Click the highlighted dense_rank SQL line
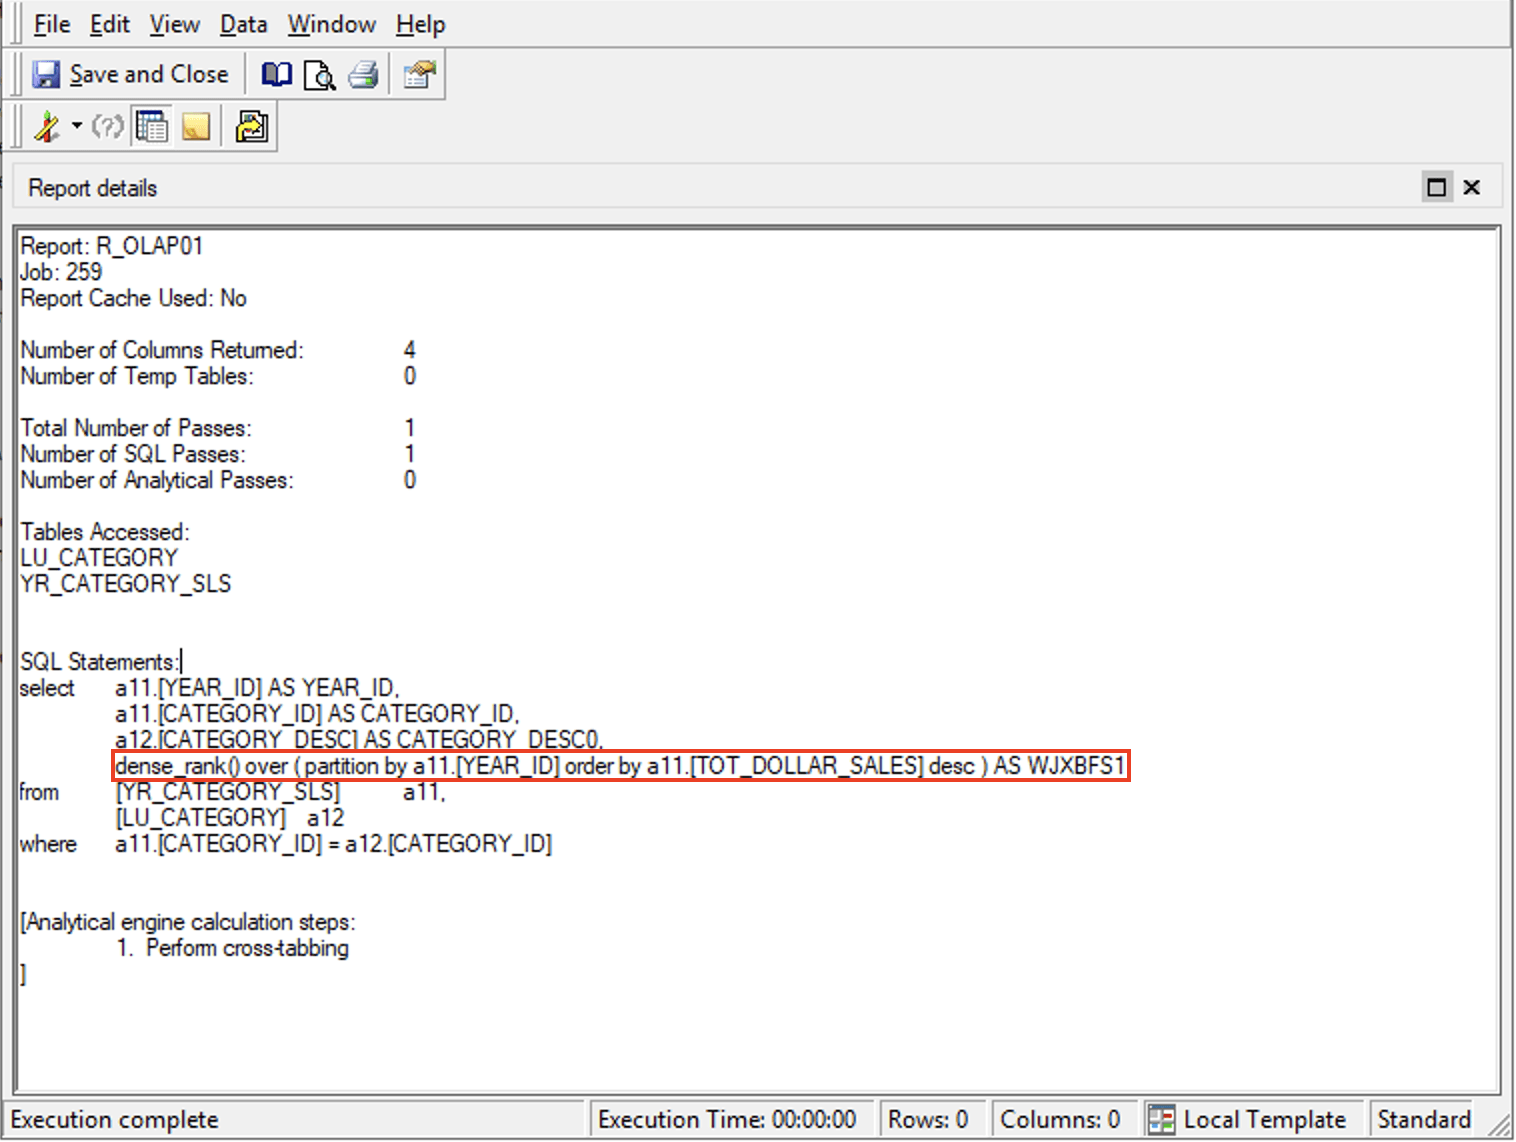The image size is (1516, 1142). (x=620, y=766)
